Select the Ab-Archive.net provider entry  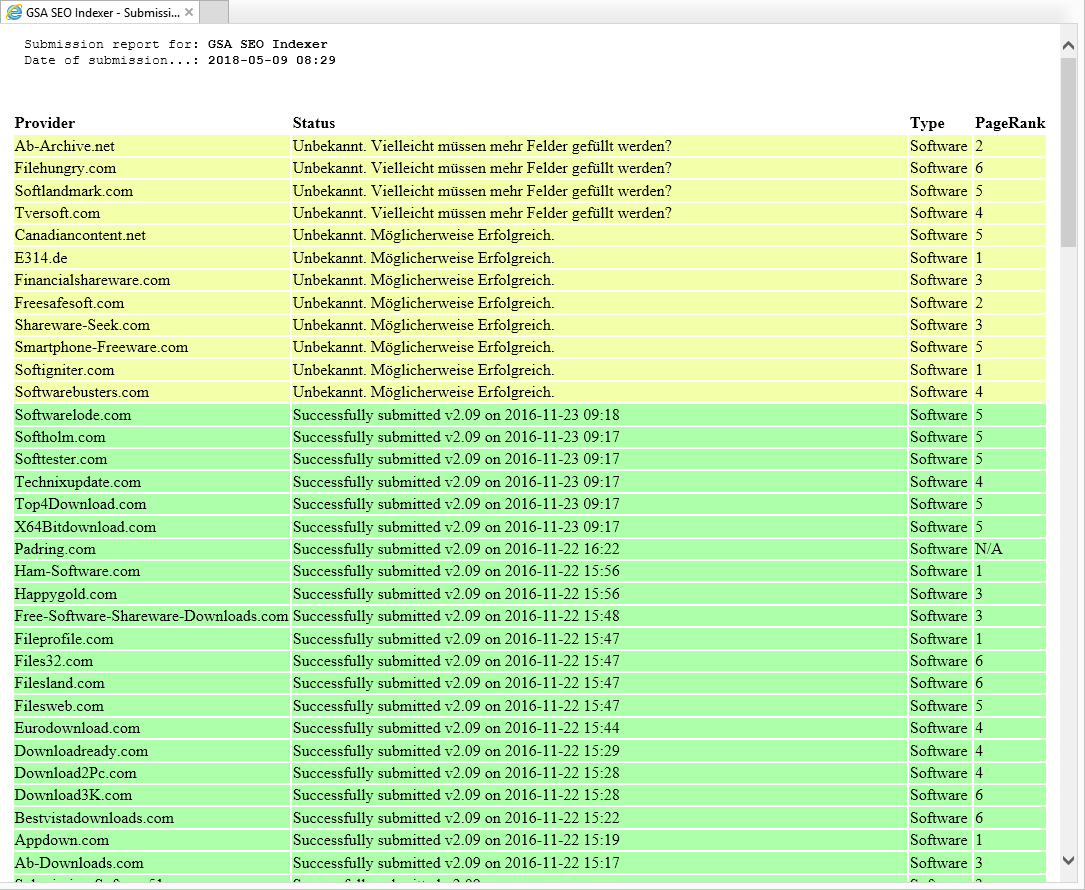point(64,146)
